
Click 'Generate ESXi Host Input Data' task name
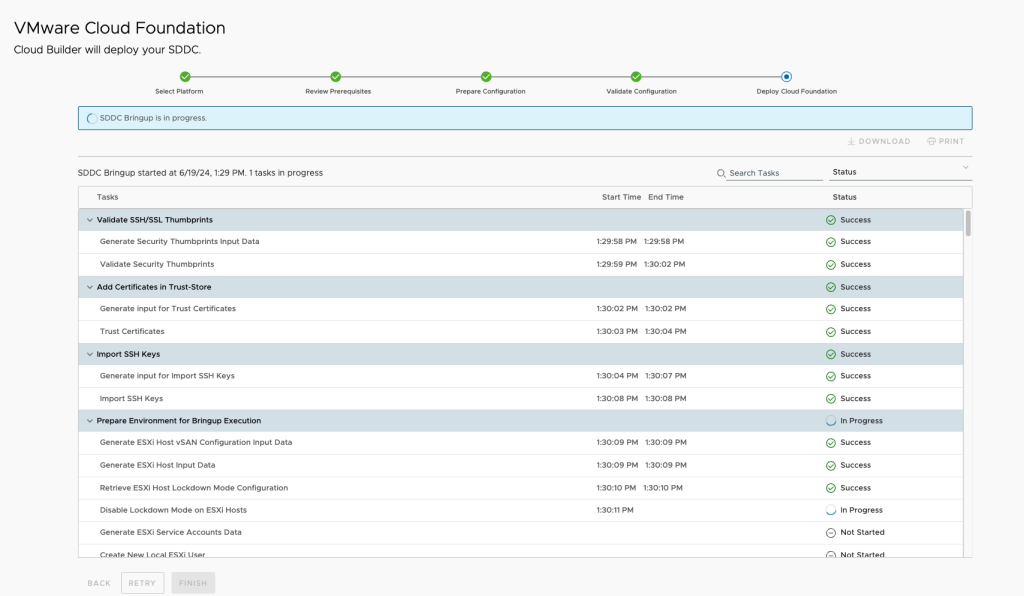157,465
